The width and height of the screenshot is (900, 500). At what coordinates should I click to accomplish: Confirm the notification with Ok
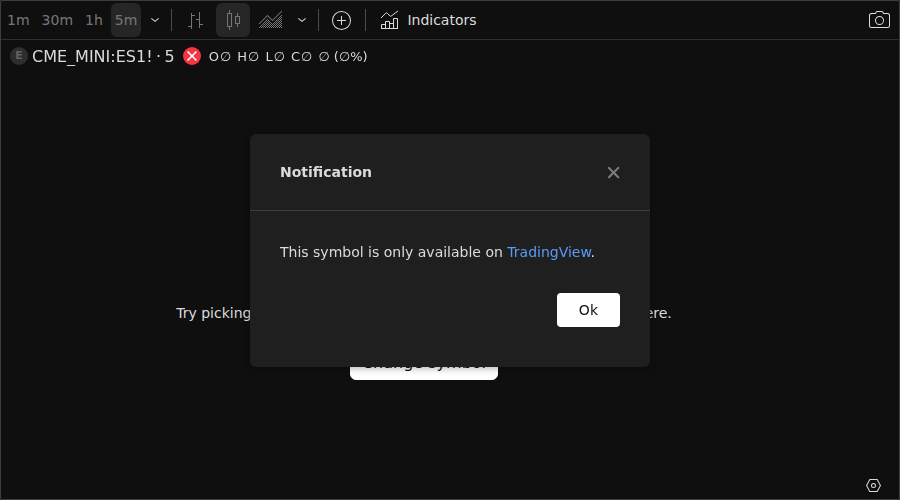[x=588, y=310]
